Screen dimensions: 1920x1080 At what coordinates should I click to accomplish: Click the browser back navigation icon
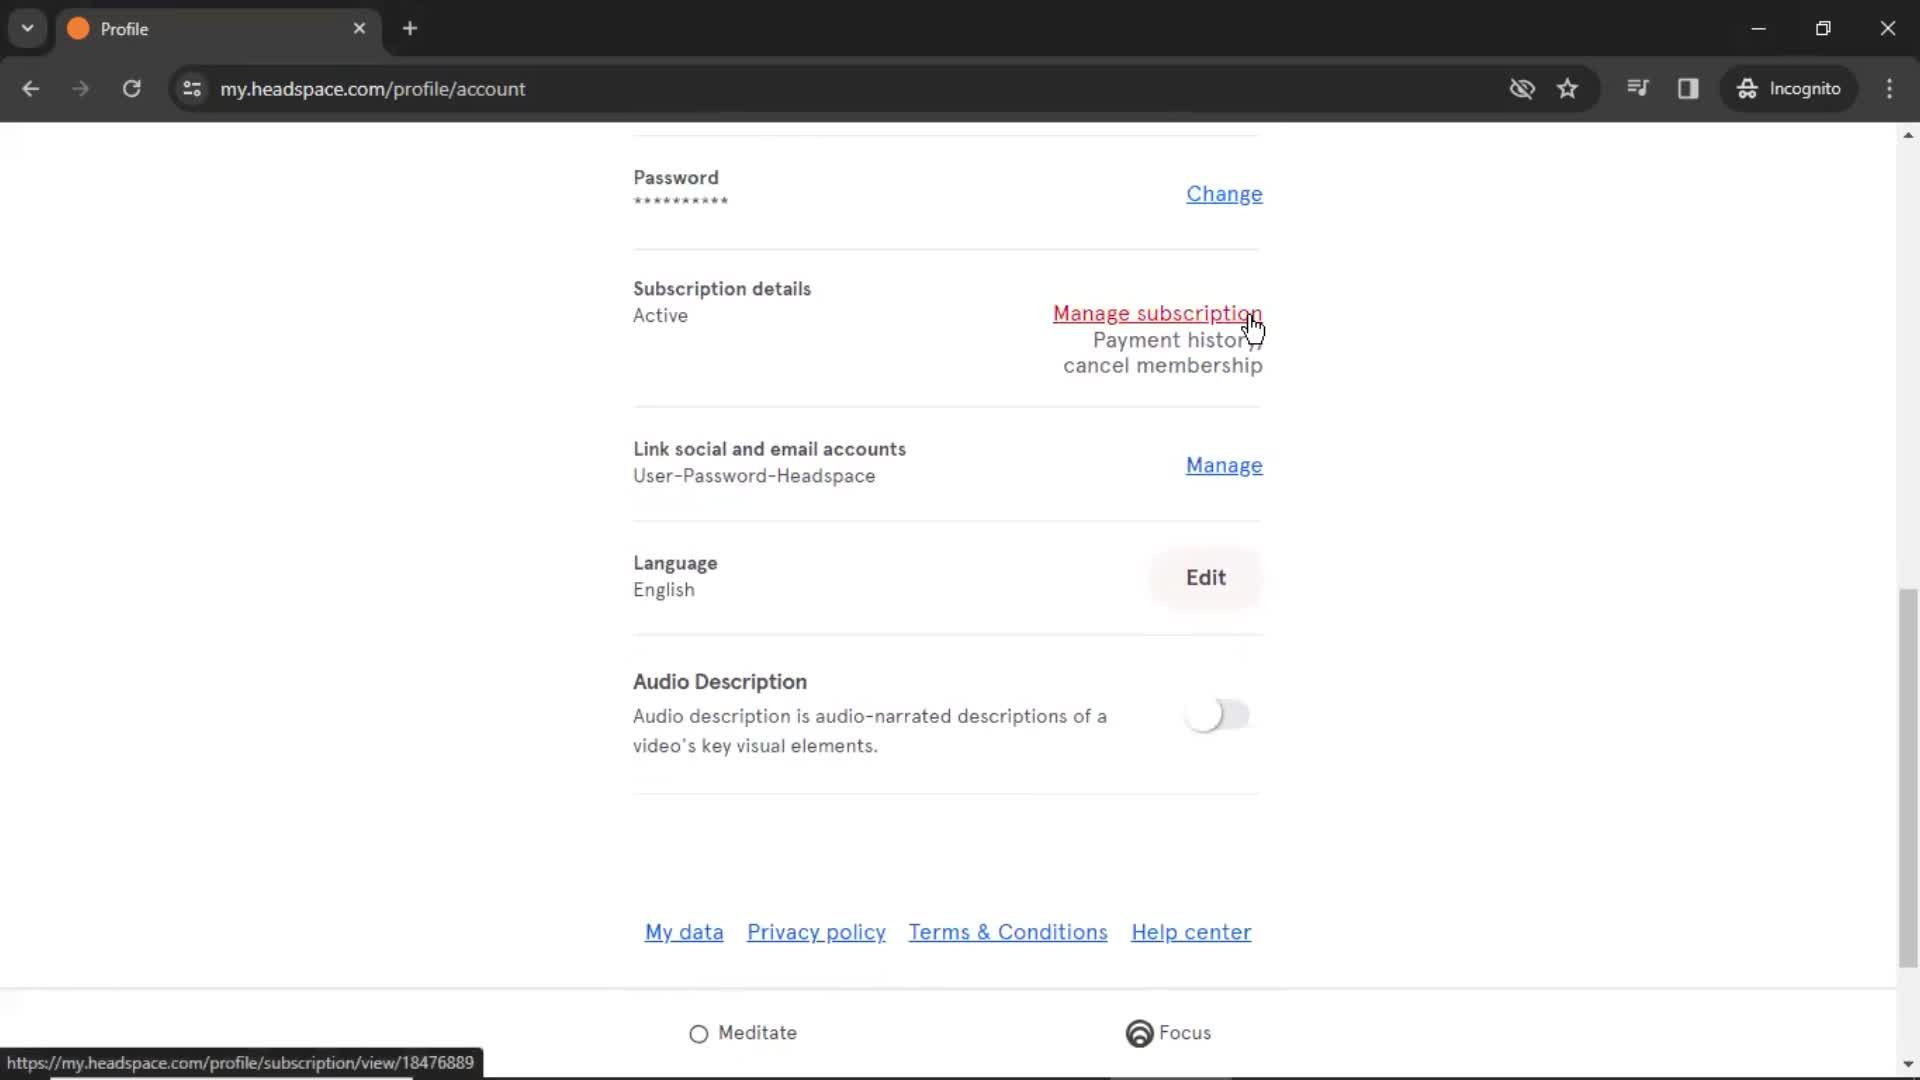(x=32, y=87)
